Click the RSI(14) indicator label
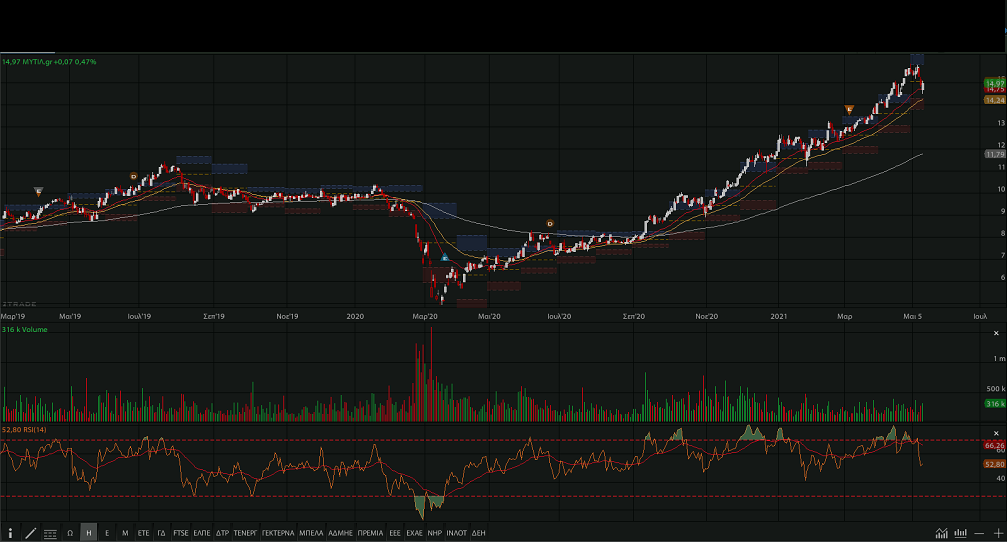 (33, 429)
